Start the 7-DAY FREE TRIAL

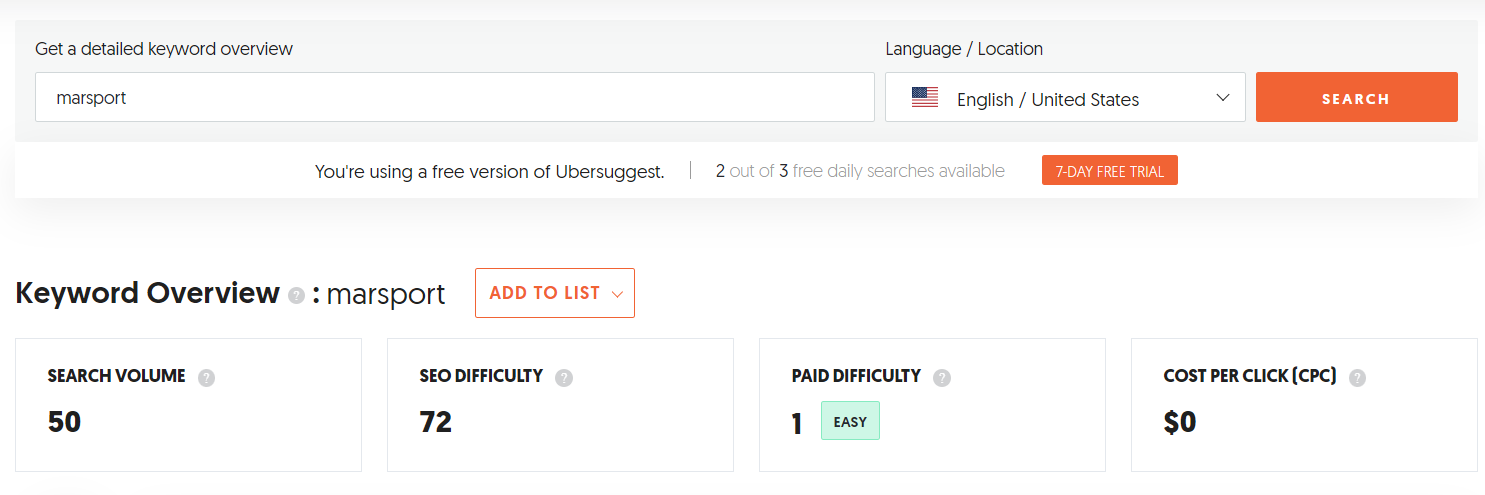pos(1109,171)
